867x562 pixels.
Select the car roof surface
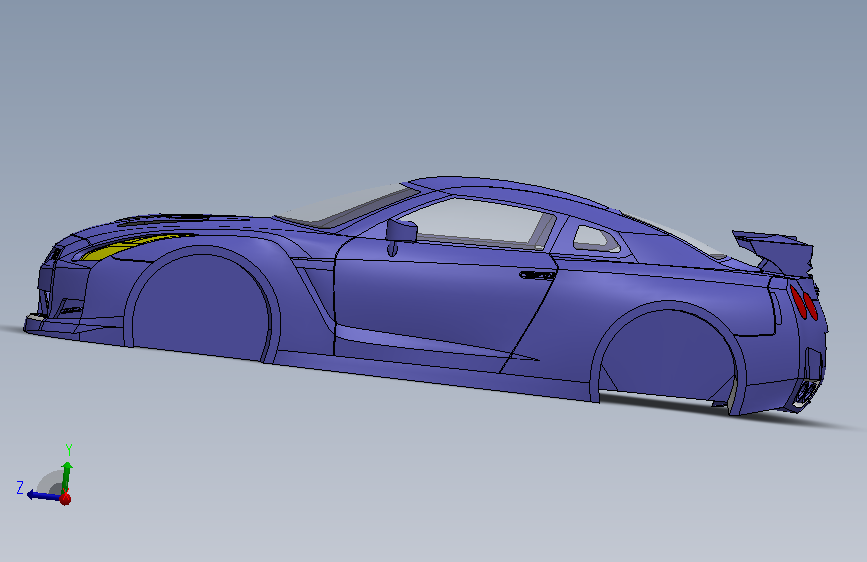tap(509, 191)
